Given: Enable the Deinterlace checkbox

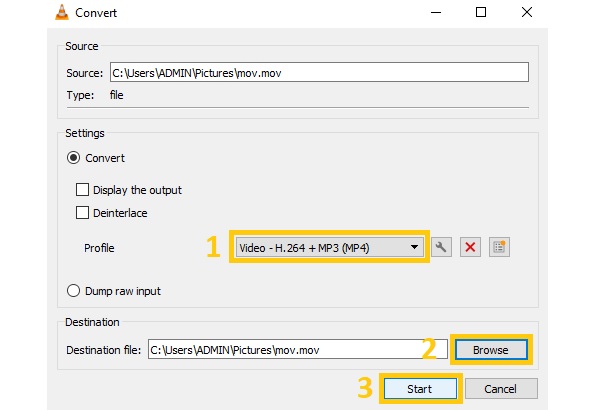Looking at the screenshot, I should point(82,212).
